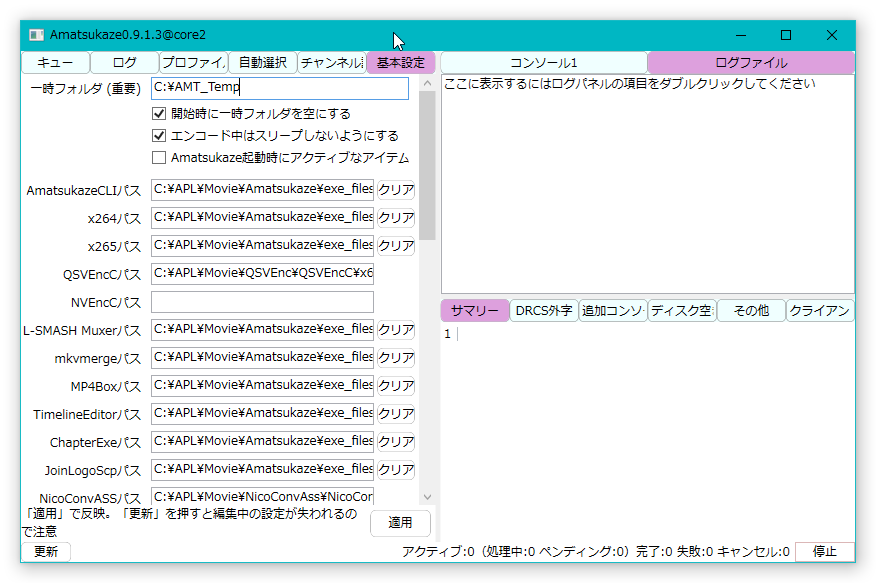Switch to the 追加コンソール tab
The width and height of the screenshot is (876, 583).
(613, 310)
